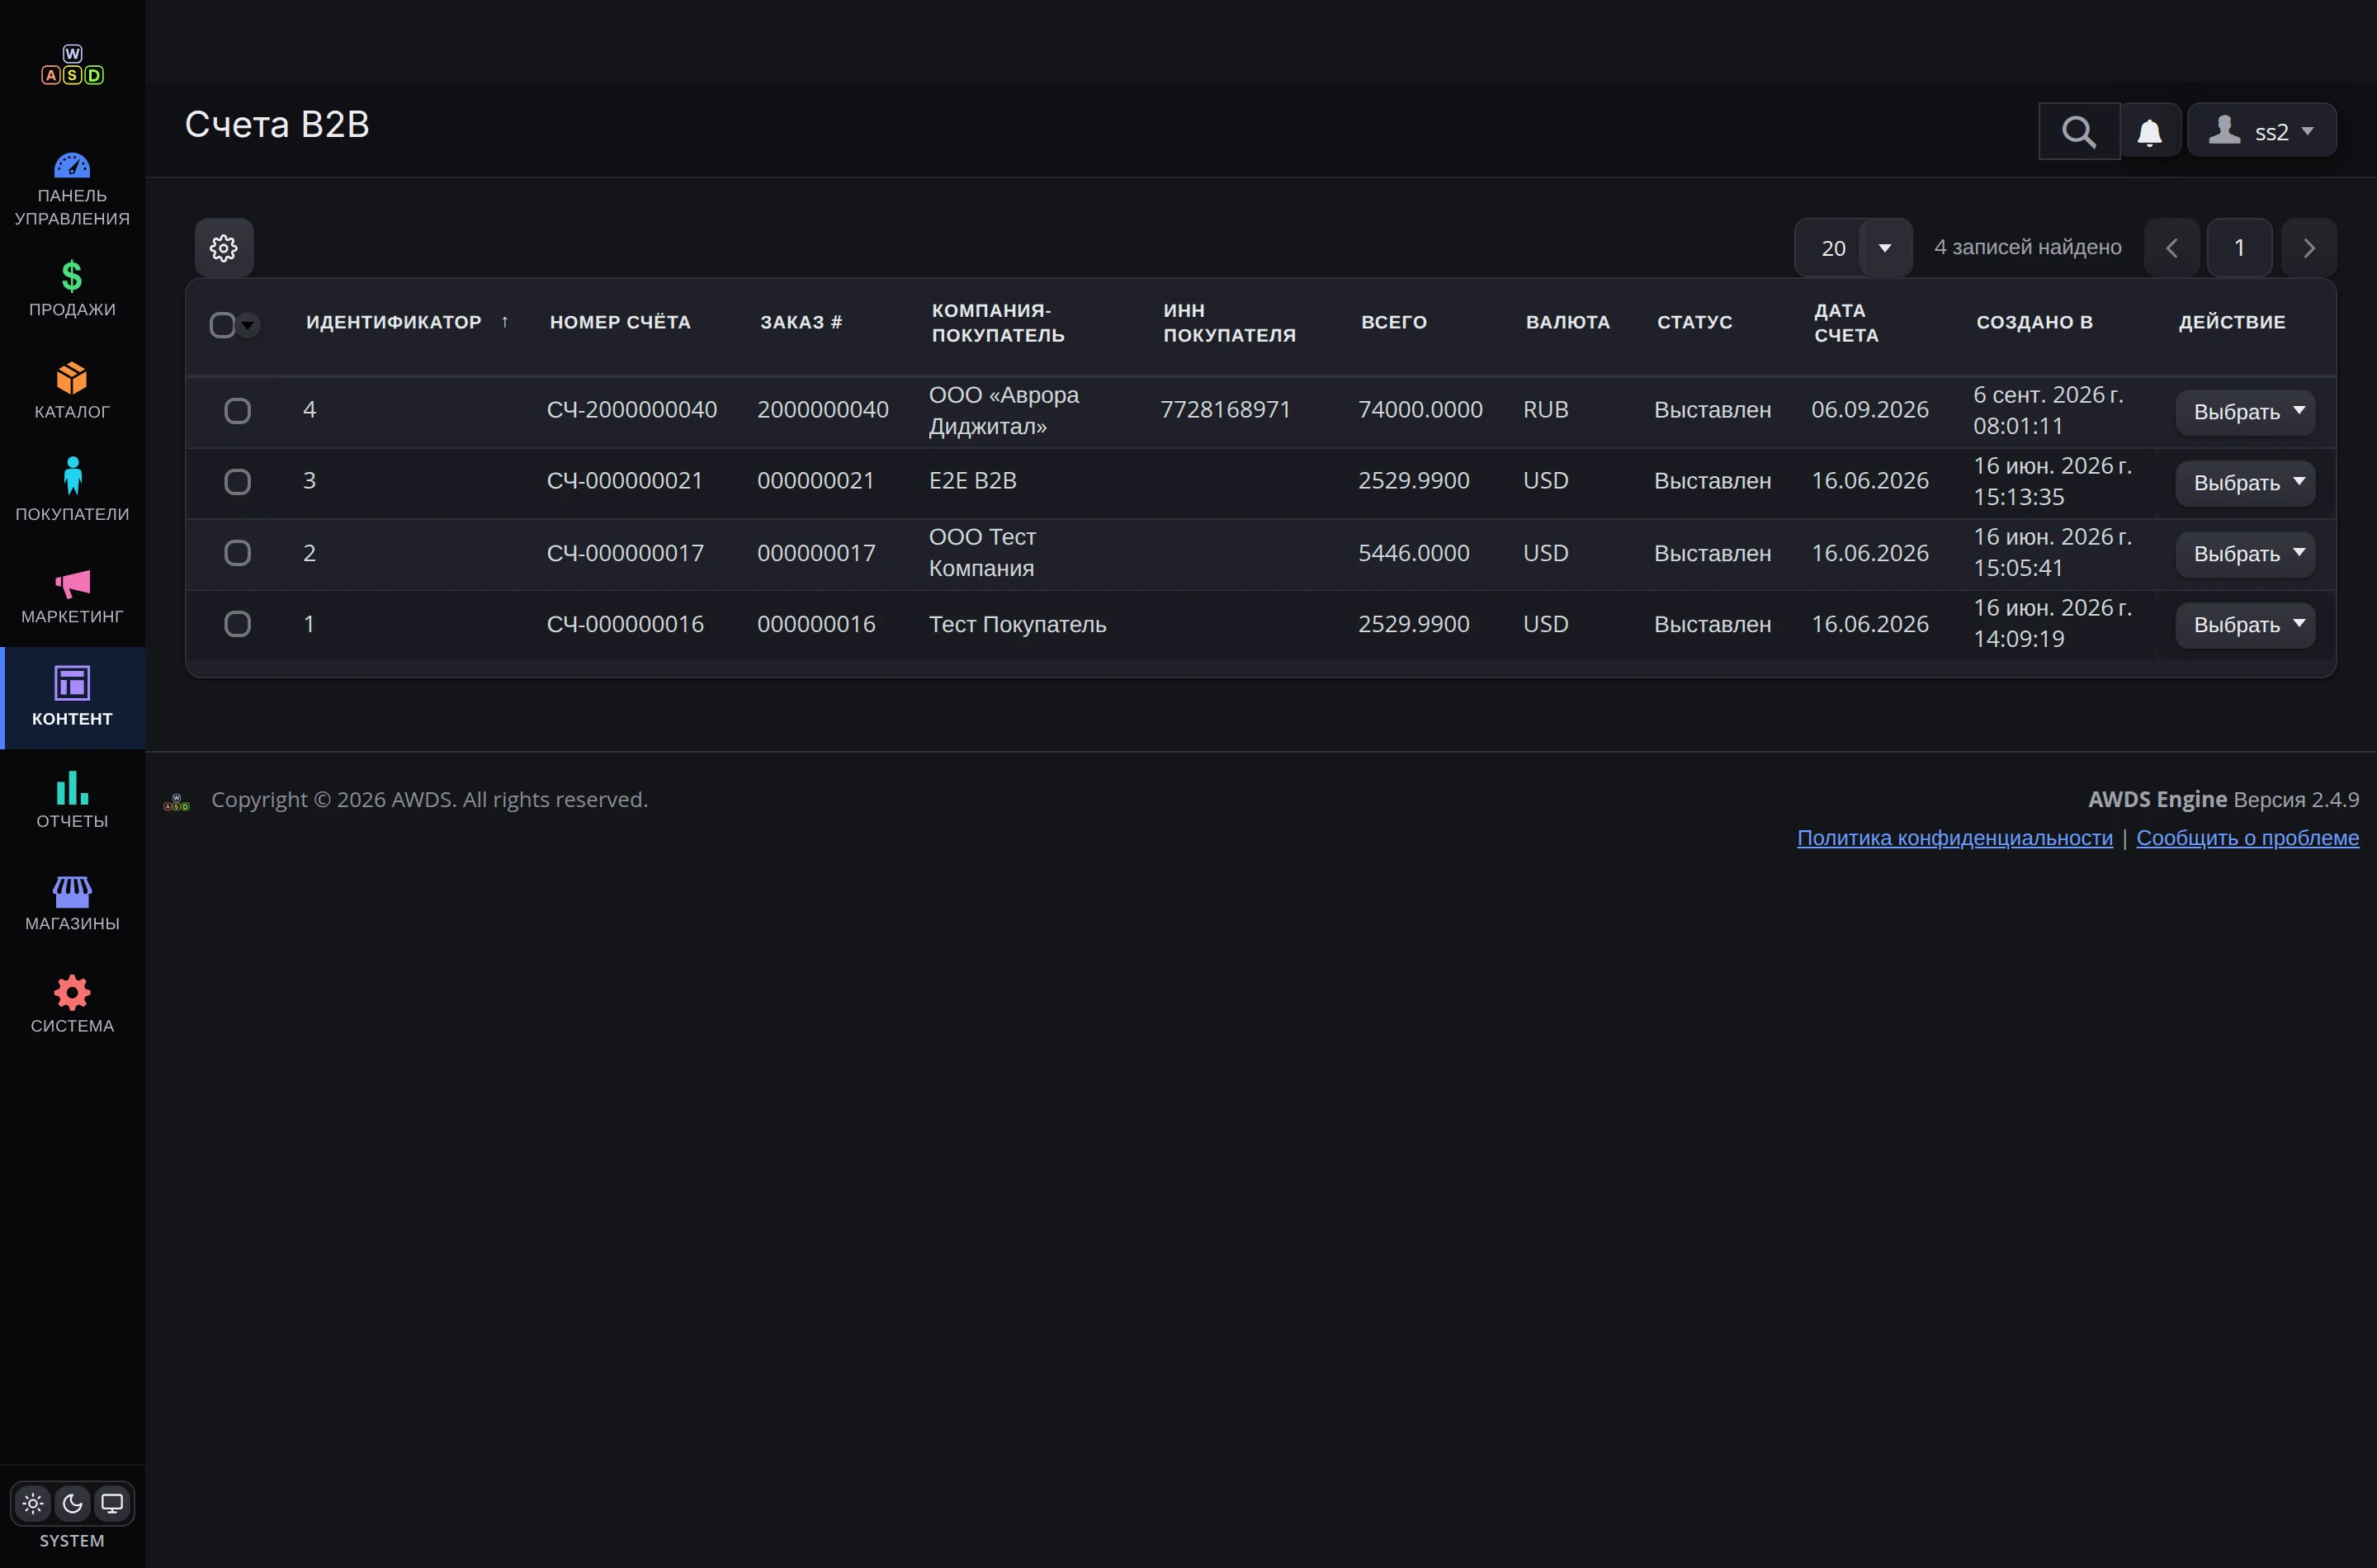Open the Dashboard (Панель управления) section

[72, 188]
